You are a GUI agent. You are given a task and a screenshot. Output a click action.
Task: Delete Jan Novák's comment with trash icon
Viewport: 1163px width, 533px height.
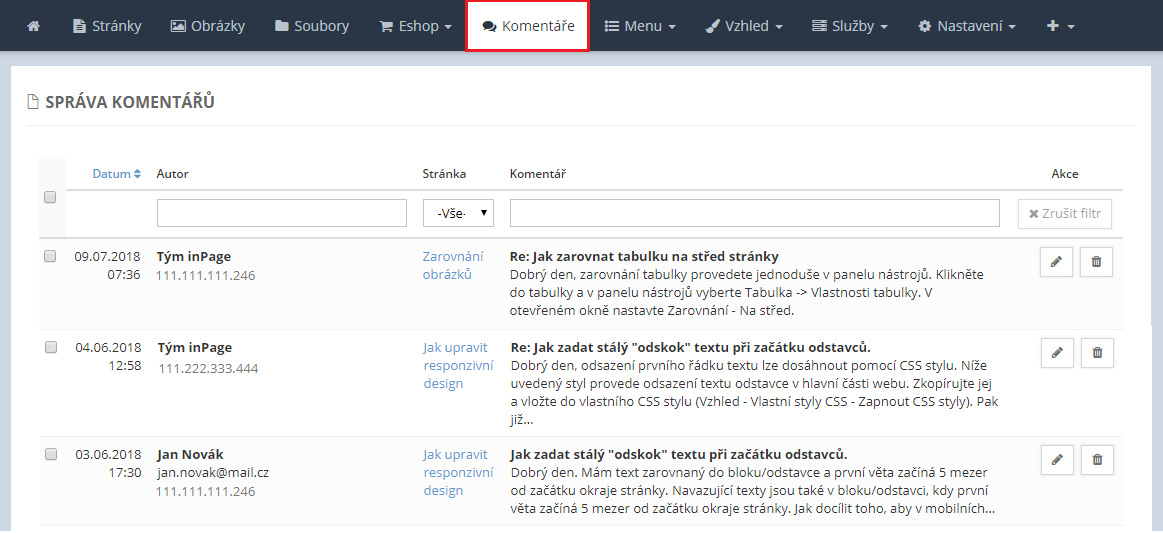pos(1096,460)
